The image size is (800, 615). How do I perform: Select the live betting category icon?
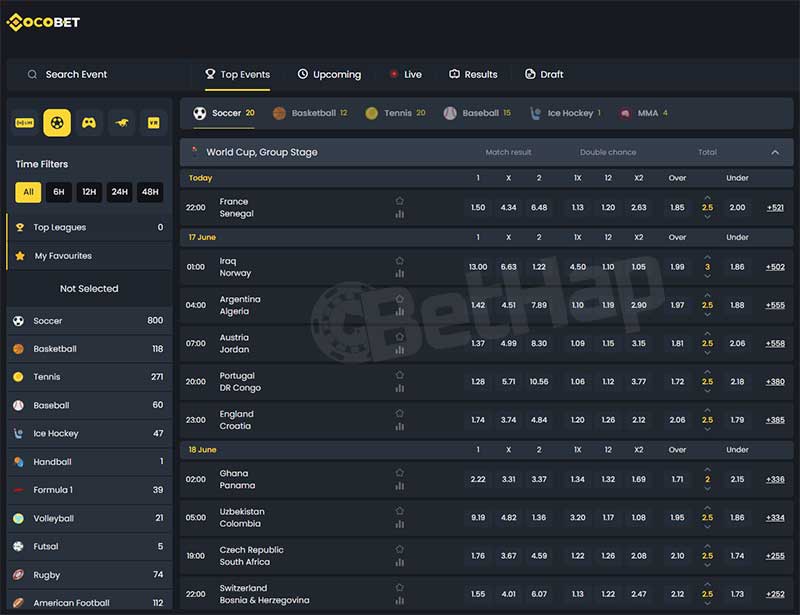(x=24, y=122)
